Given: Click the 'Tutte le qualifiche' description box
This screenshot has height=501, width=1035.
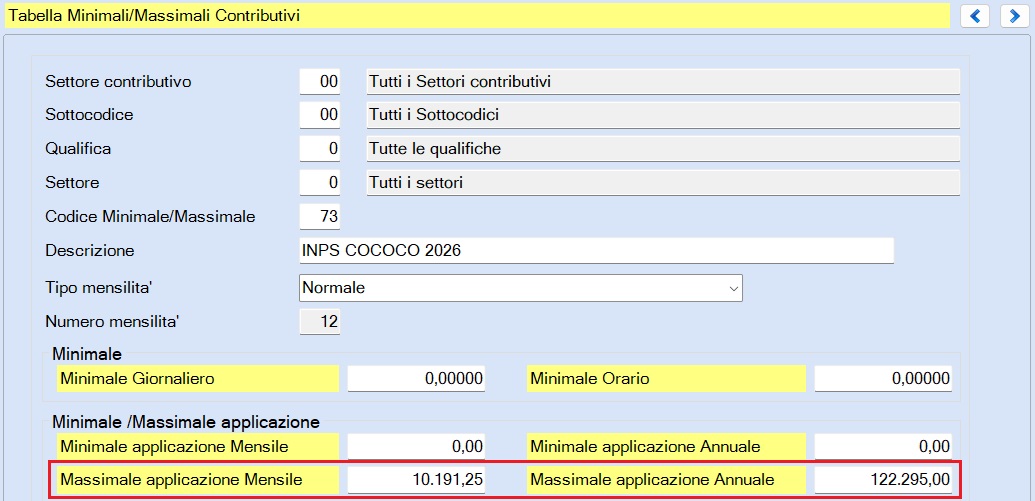Looking at the screenshot, I should click(663, 149).
